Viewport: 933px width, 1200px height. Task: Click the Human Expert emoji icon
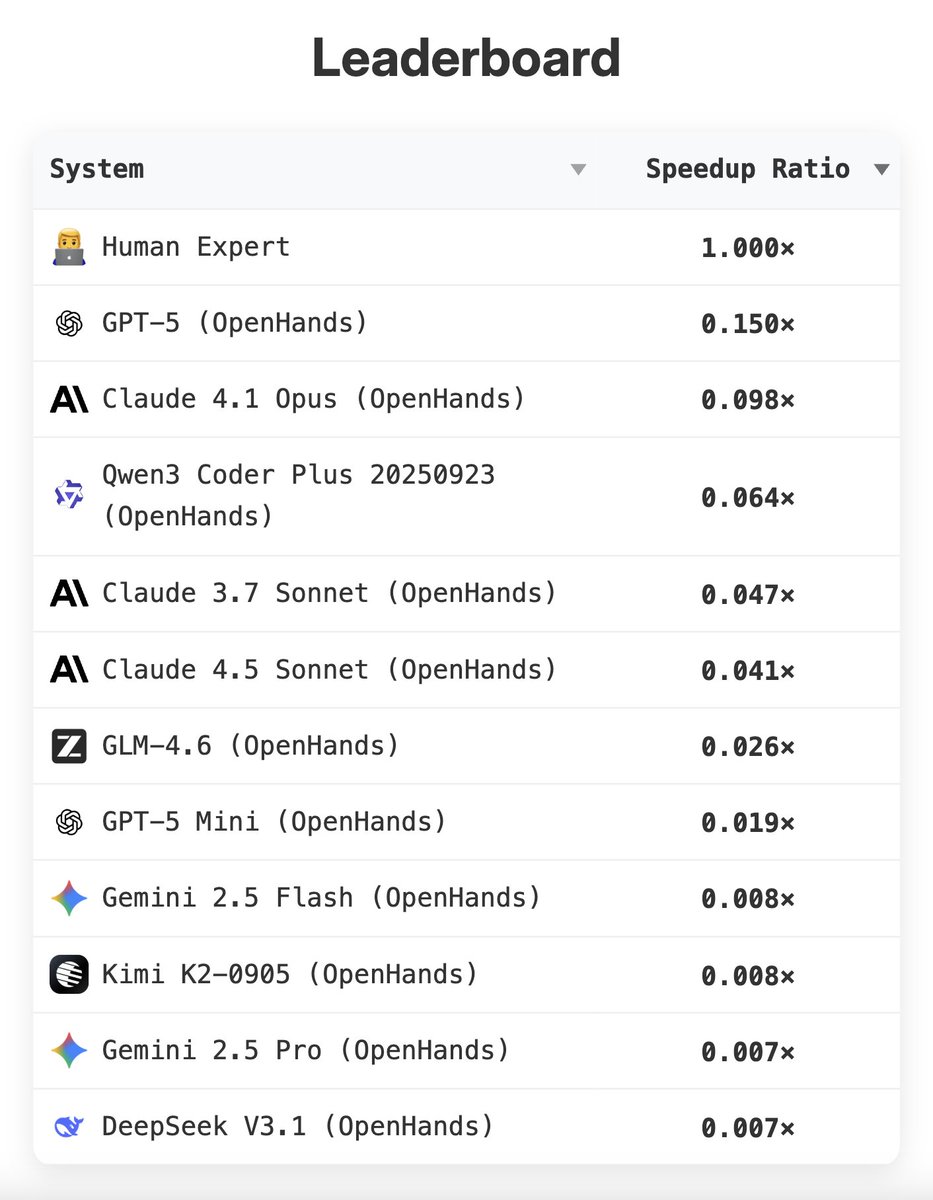pos(69,247)
